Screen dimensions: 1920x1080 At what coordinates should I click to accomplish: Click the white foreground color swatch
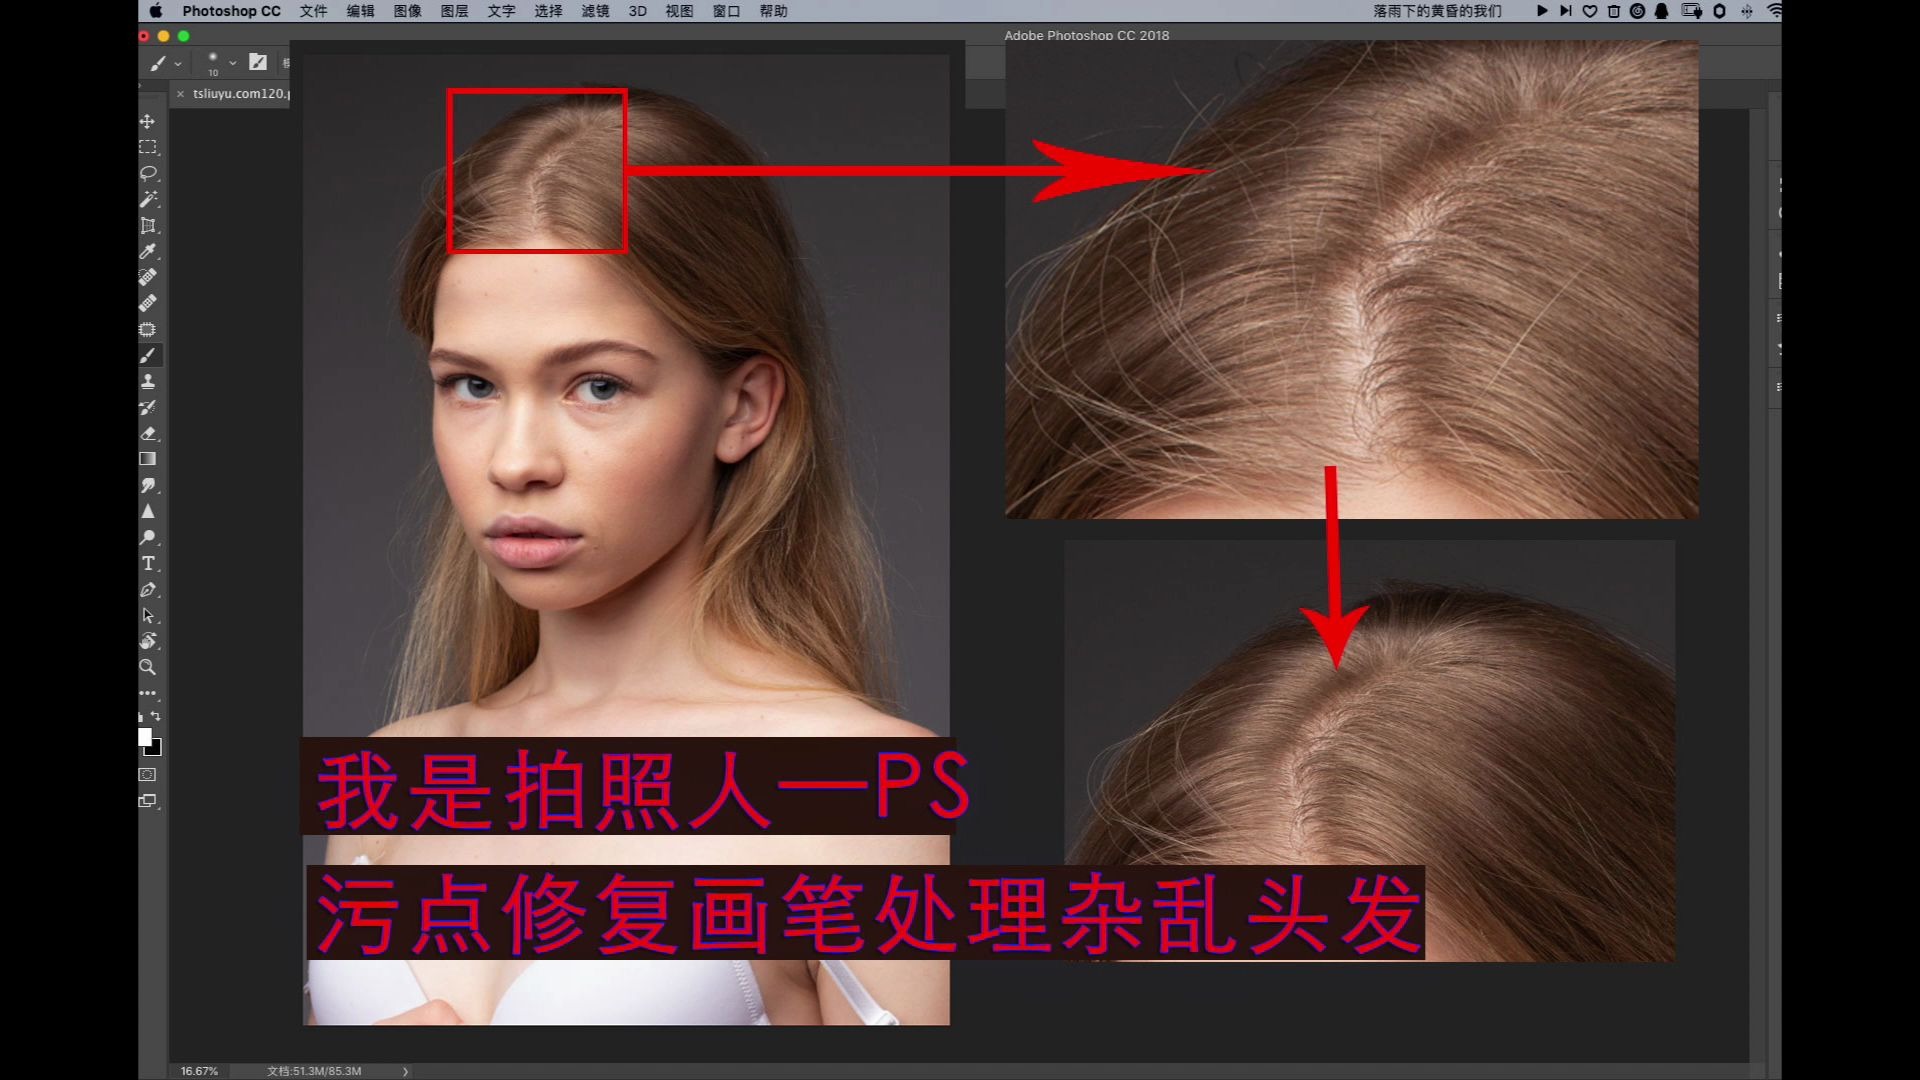tap(144, 736)
